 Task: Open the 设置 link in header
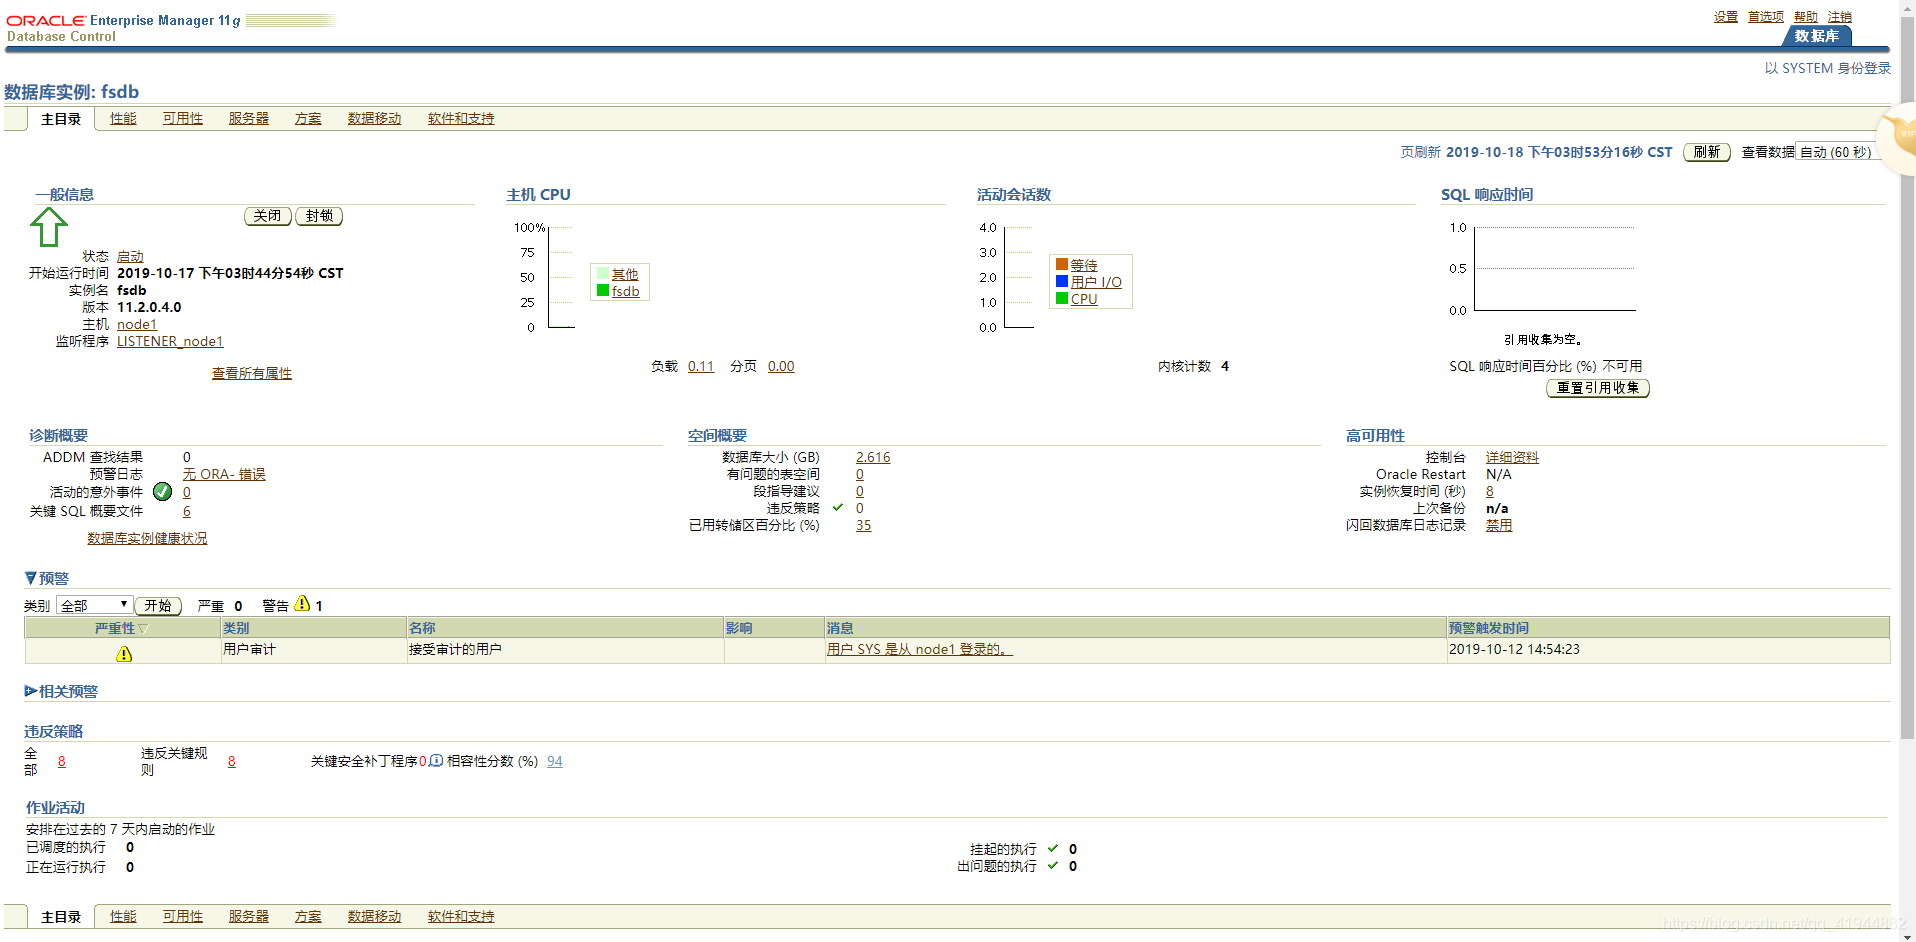[x=1726, y=17]
